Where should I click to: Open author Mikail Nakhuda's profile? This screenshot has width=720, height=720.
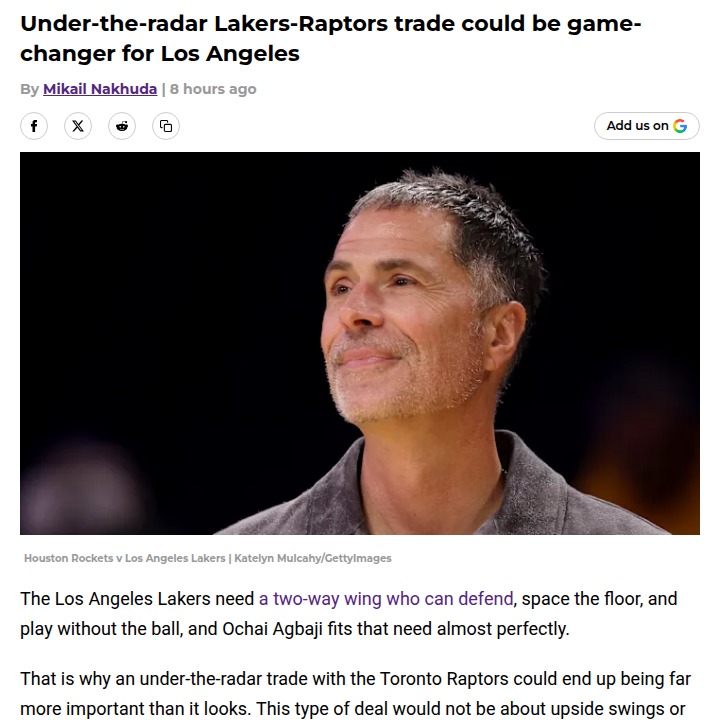pos(100,89)
